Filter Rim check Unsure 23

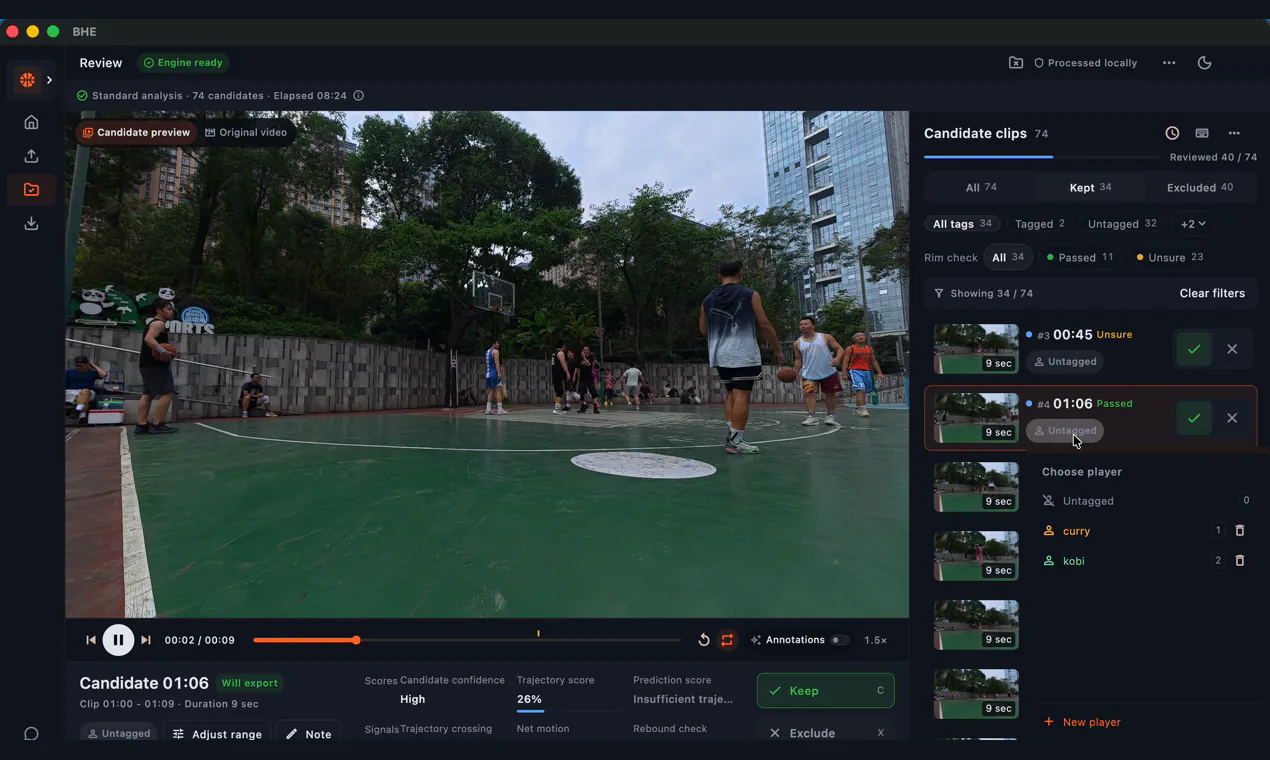[x=1170, y=257]
